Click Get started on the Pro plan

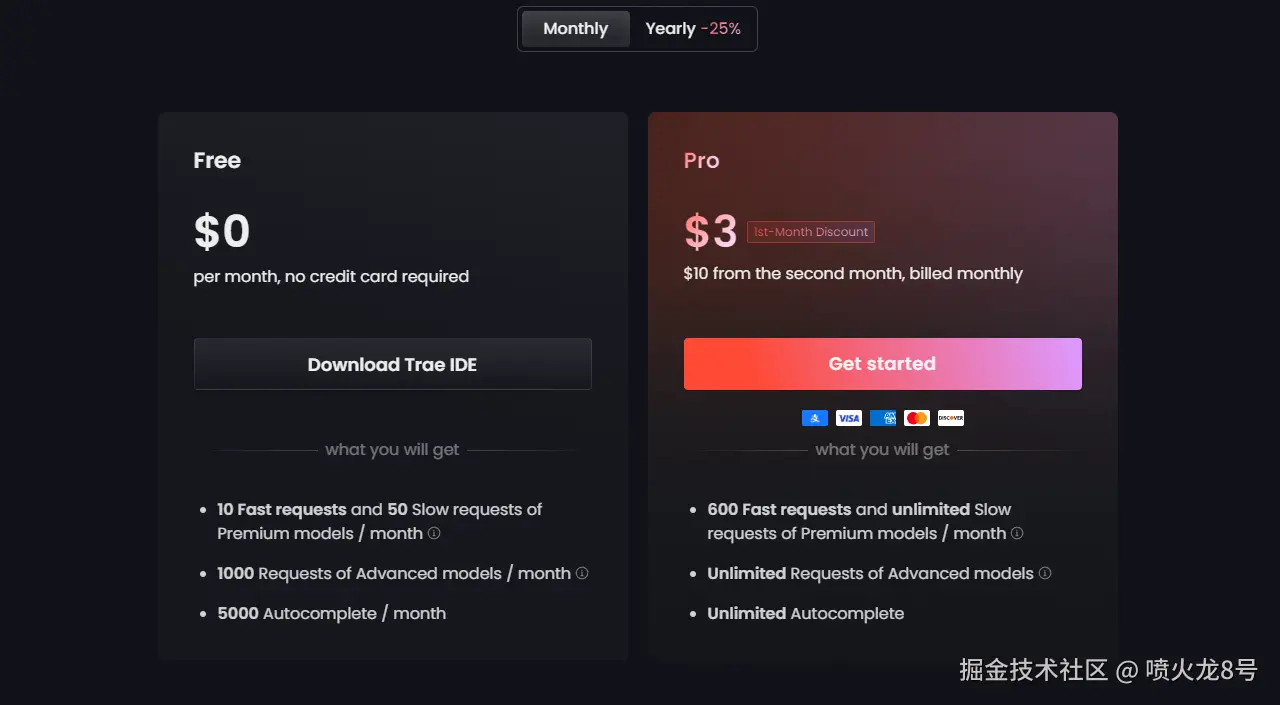[882, 363]
